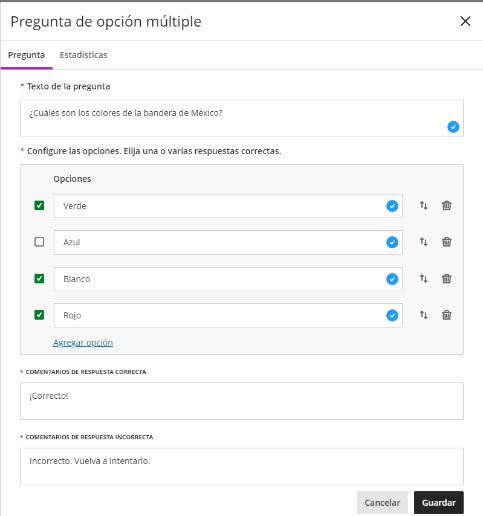
Task: Click reorder arrows for Azul option
Action: (x=423, y=242)
